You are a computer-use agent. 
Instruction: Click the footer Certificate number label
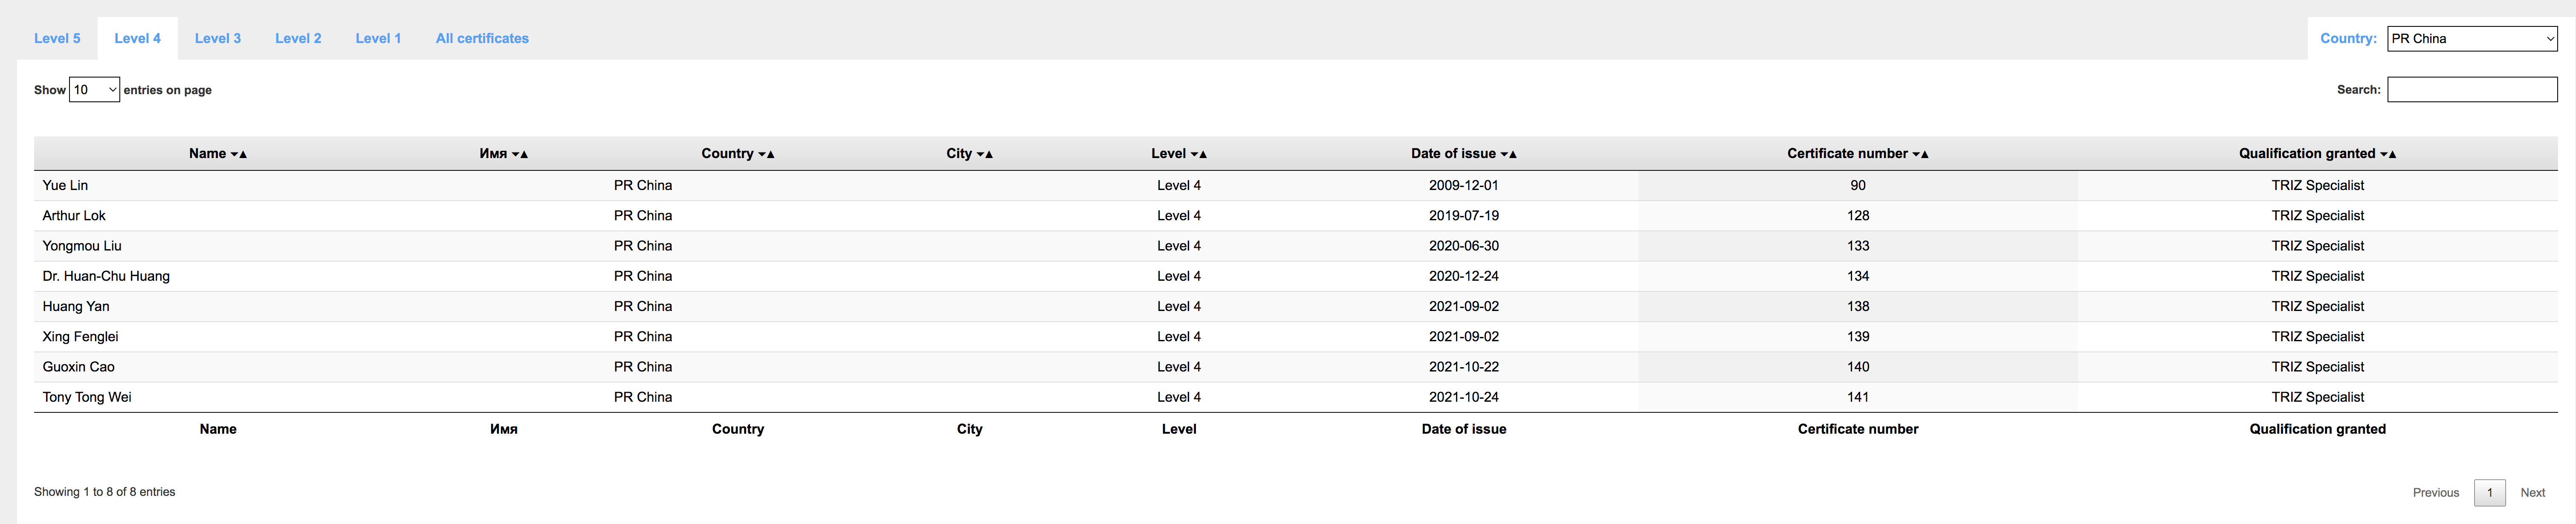coord(1858,429)
